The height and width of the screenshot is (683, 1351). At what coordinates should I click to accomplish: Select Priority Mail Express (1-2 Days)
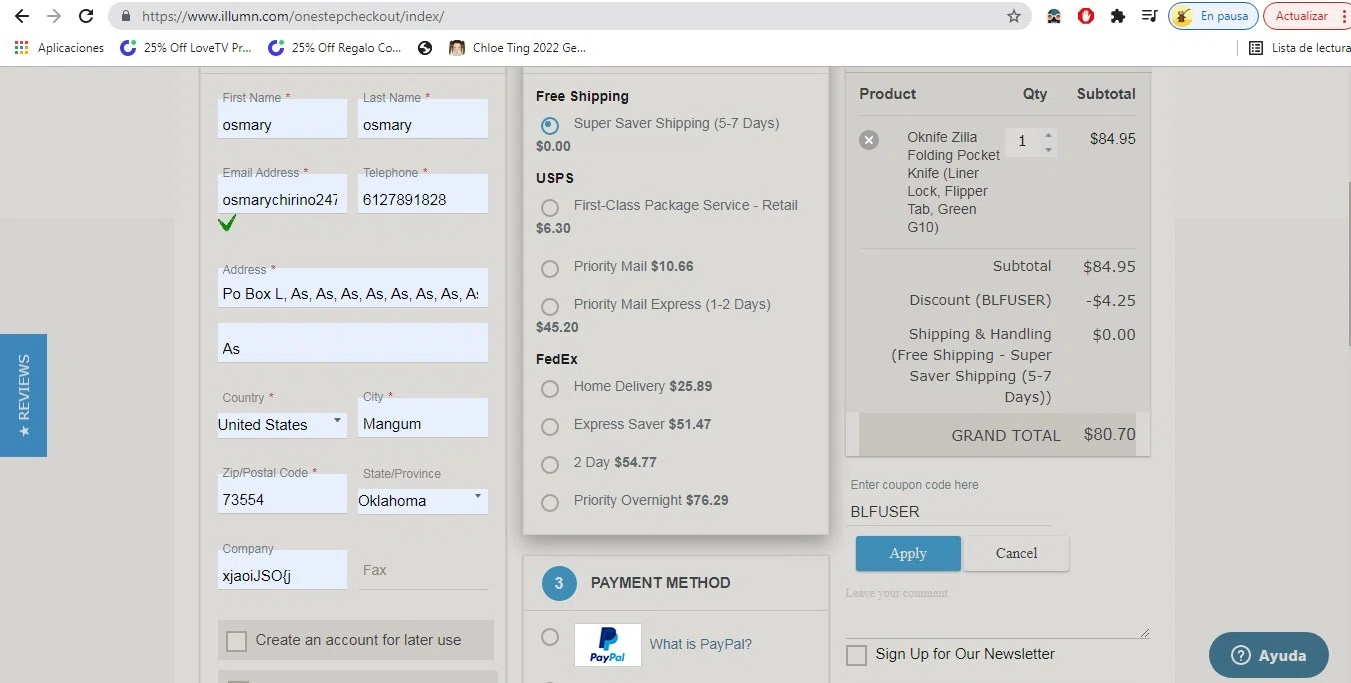coord(550,307)
